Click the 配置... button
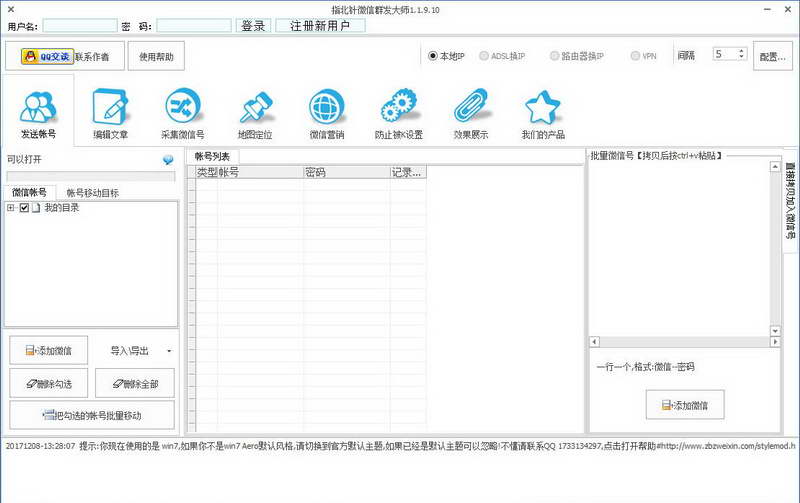The height and width of the screenshot is (503, 800). (x=772, y=56)
